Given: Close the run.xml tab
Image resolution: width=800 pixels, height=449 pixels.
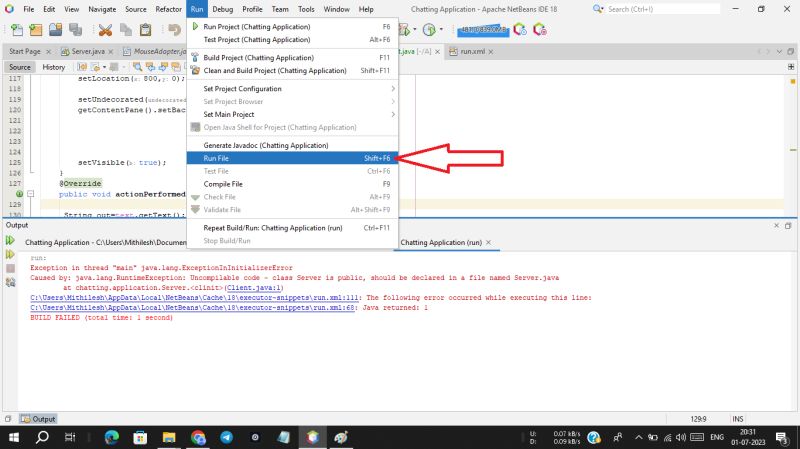Looking at the screenshot, I should (491, 52).
